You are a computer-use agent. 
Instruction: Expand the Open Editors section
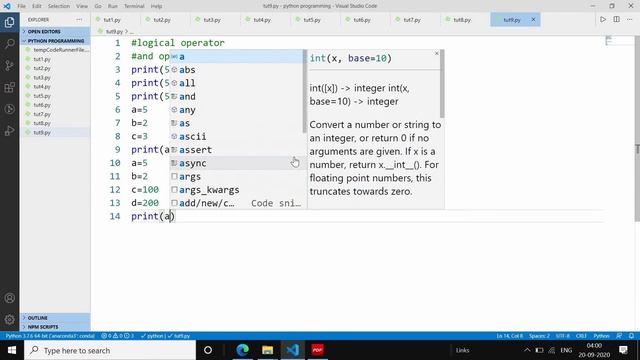[x=55, y=31]
